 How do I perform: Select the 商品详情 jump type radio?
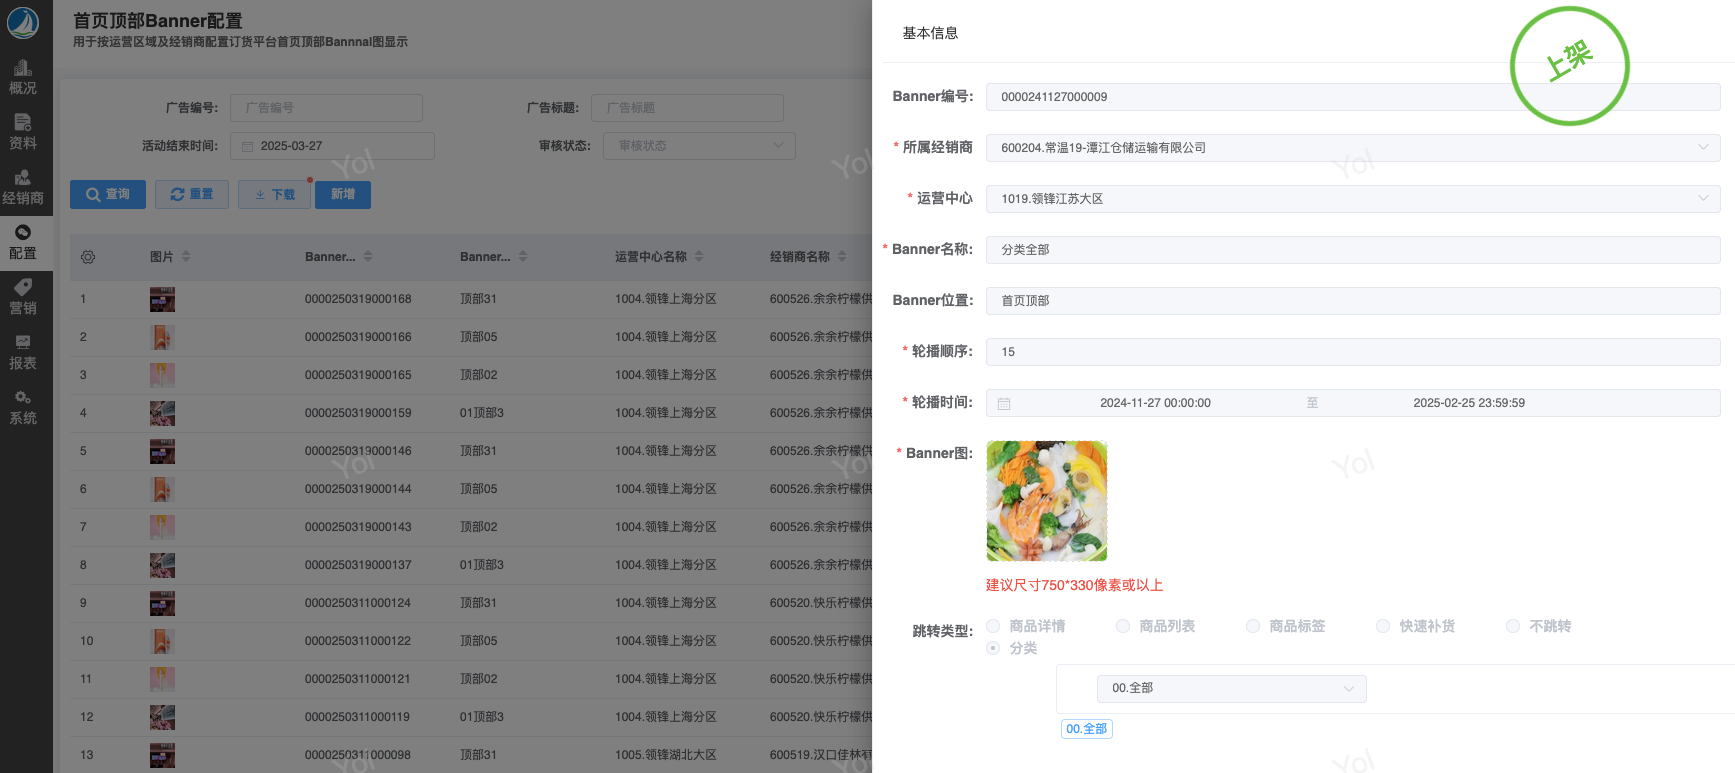(x=993, y=626)
